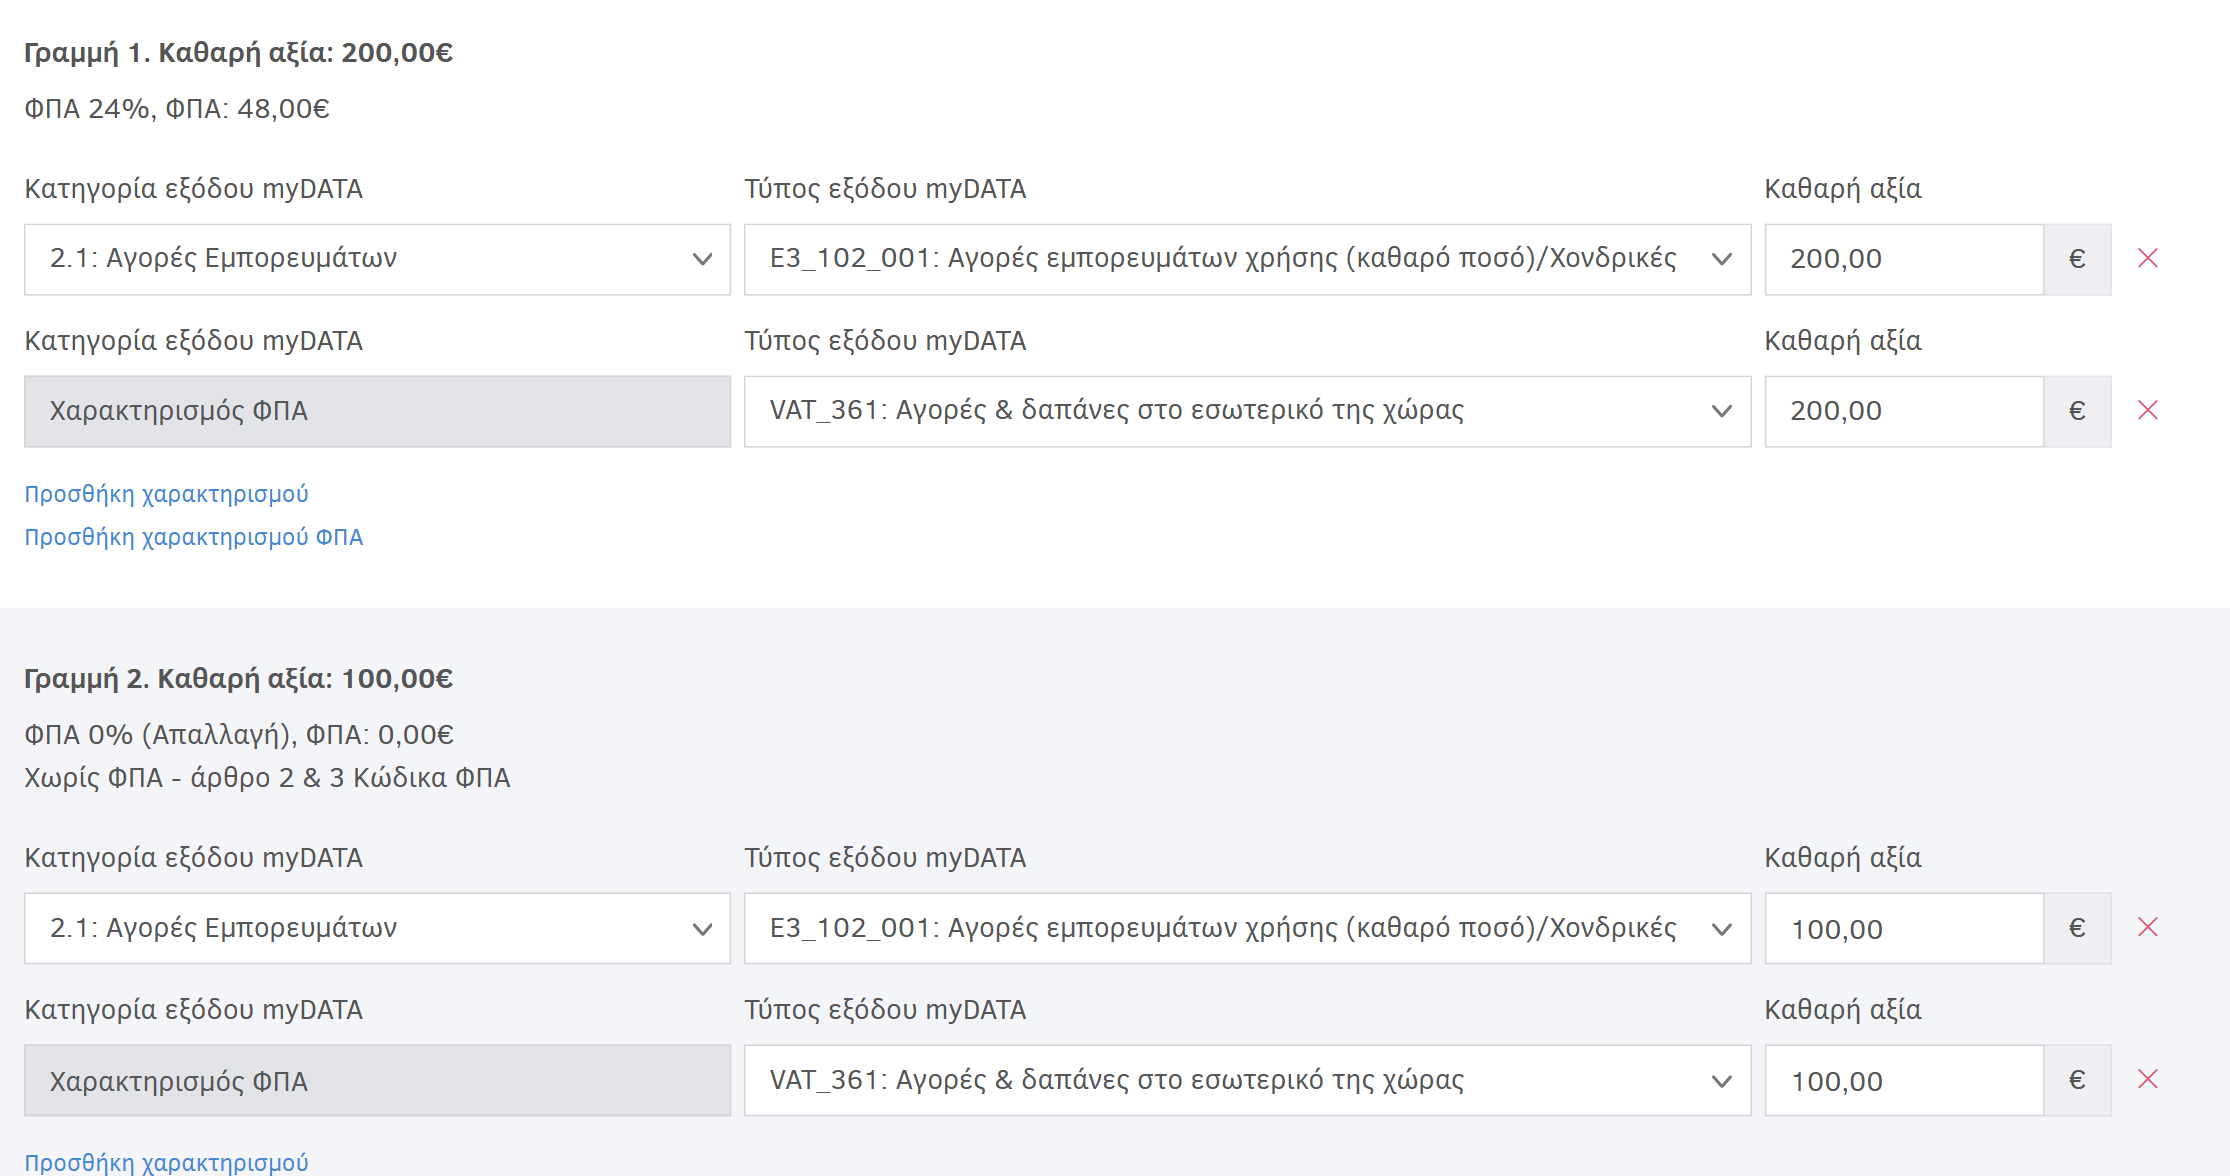Expand VAT_361 type dropdown in Γραμμή 1
This screenshot has width=2230, height=1176.
click(x=1247, y=411)
